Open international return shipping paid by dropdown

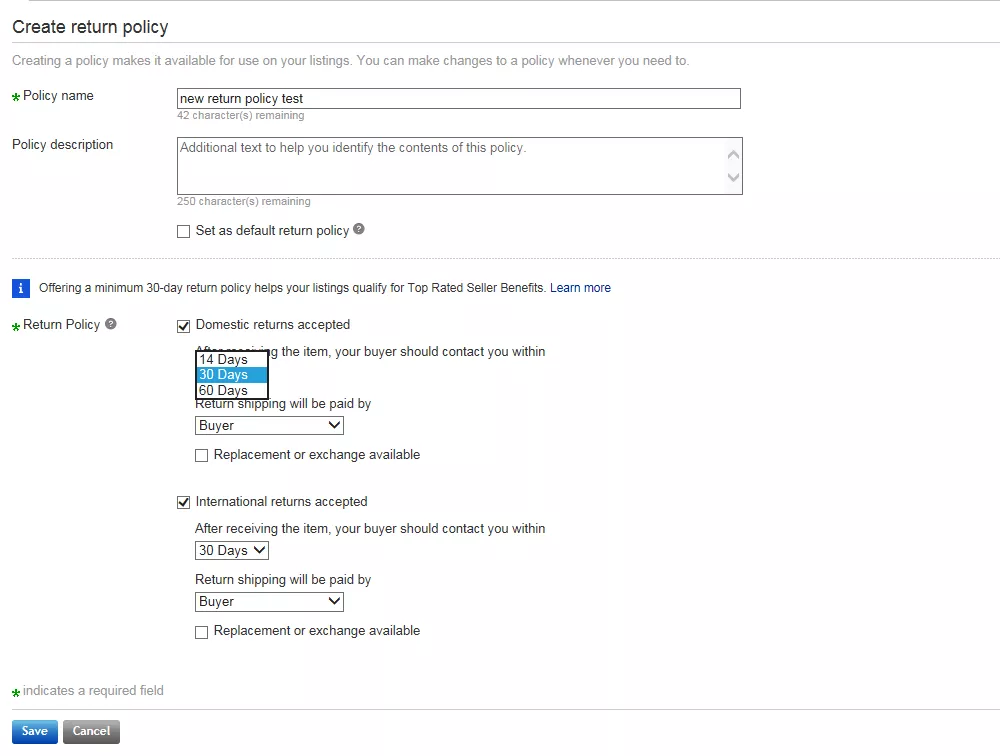(269, 602)
